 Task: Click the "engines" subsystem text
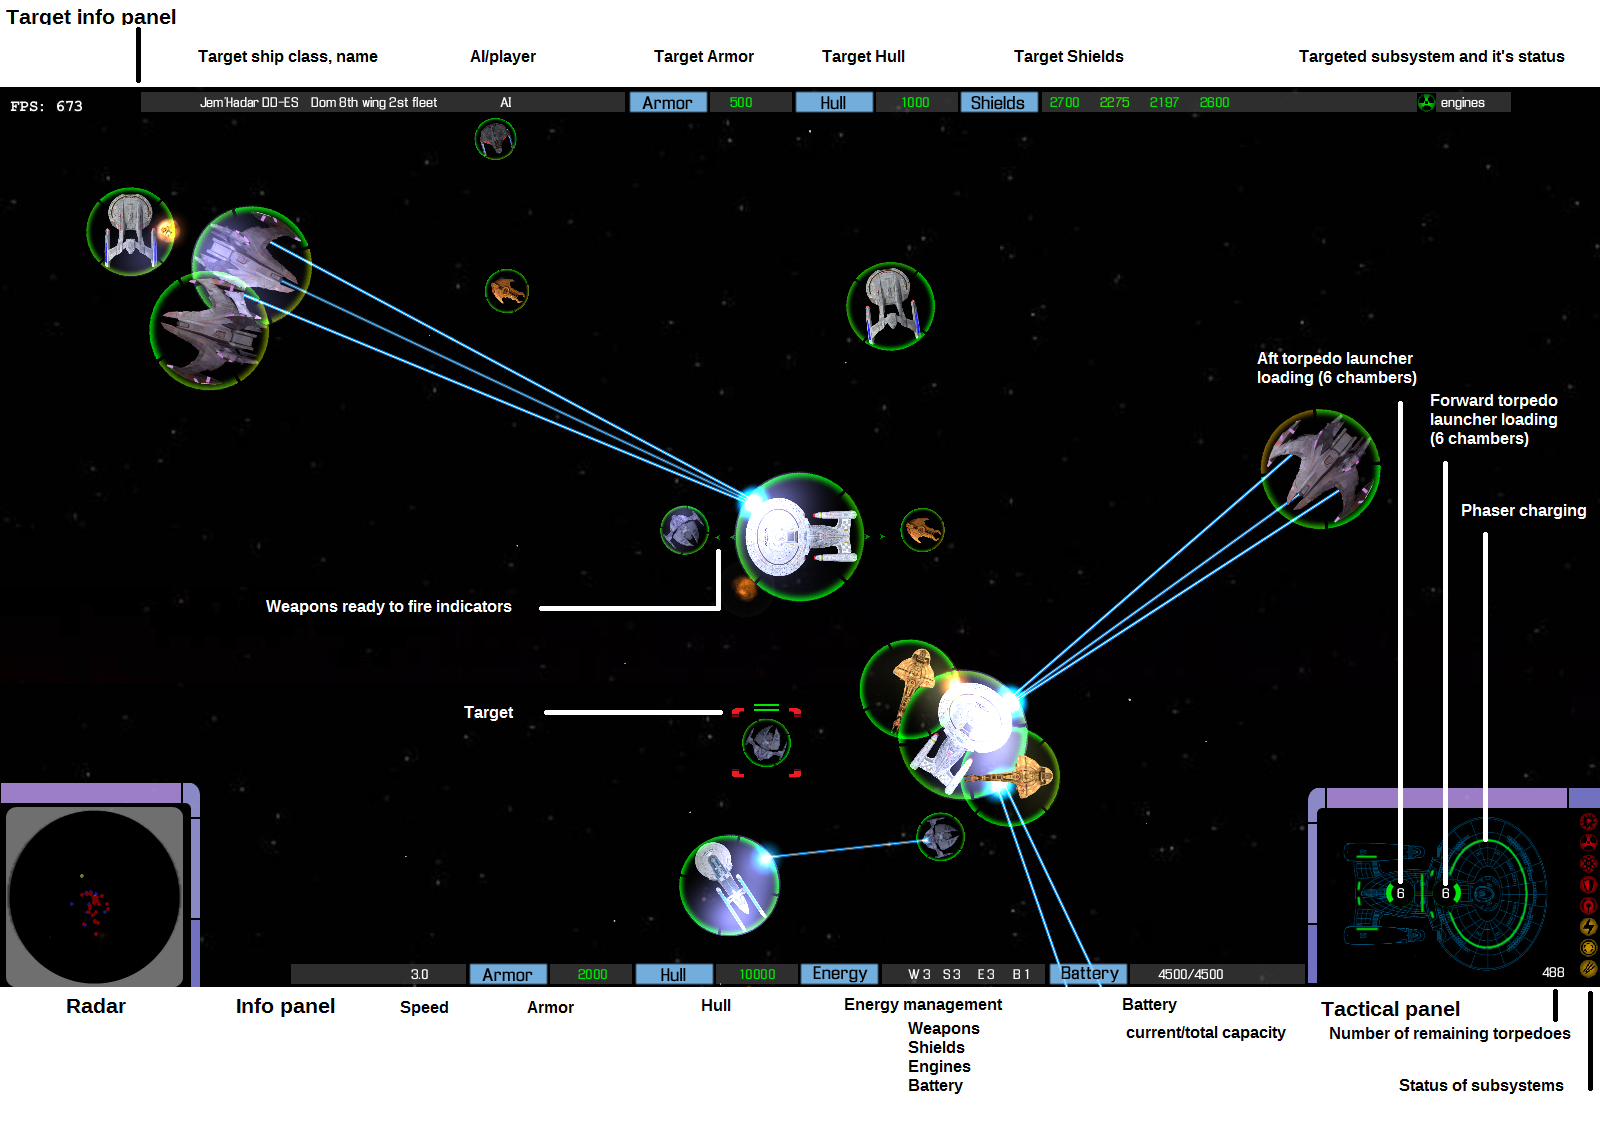(1463, 102)
